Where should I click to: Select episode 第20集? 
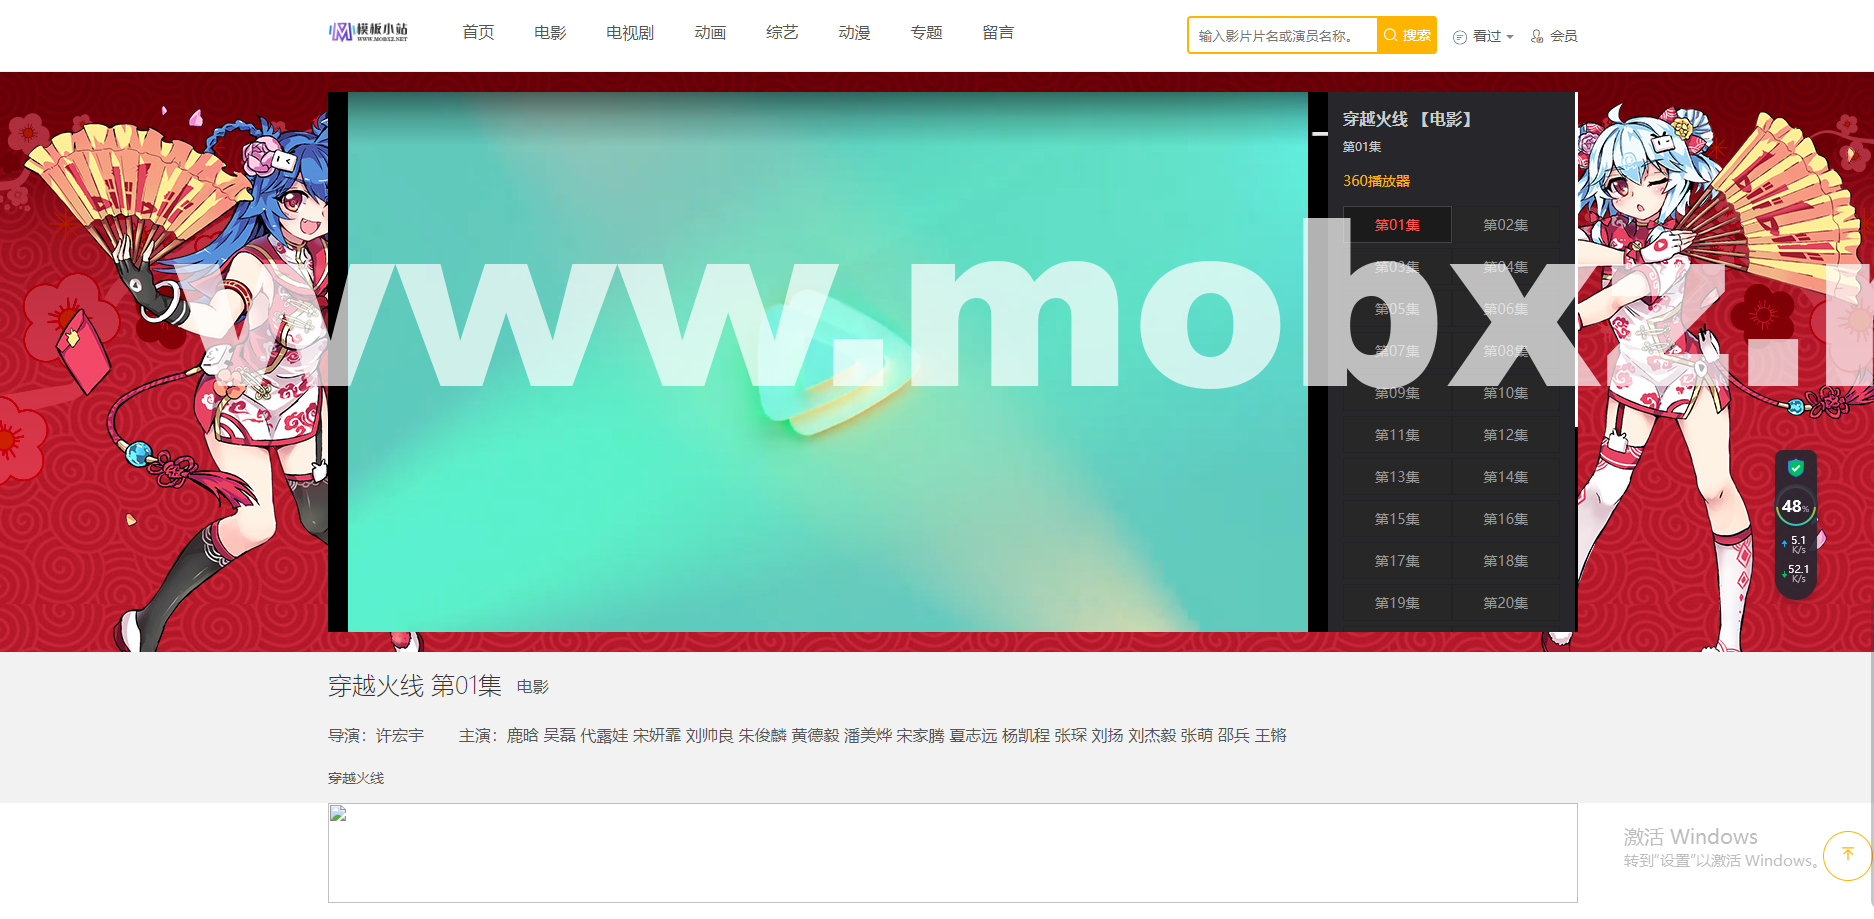click(1505, 603)
